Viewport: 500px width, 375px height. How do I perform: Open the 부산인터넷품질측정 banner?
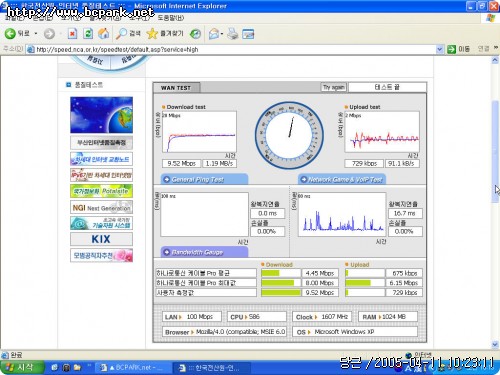tap(101, 143)
